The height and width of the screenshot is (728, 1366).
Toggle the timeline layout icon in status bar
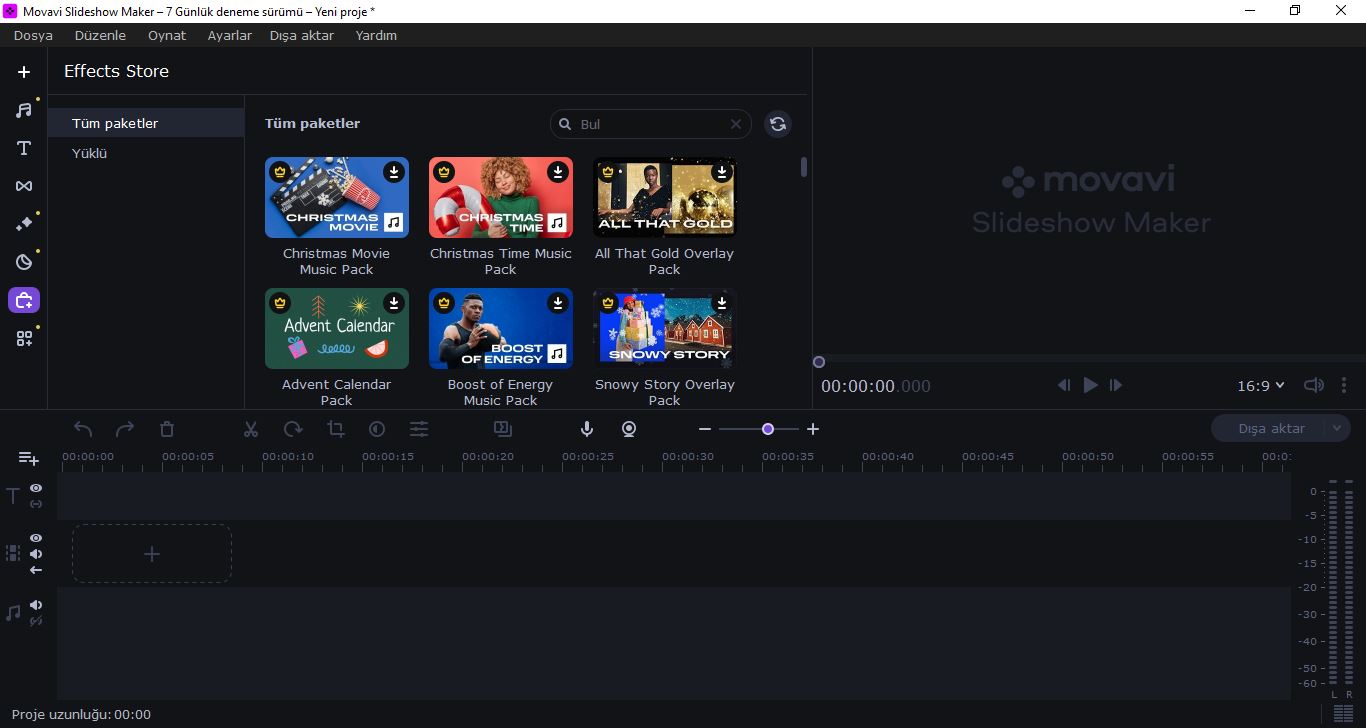click(1343, 713)
